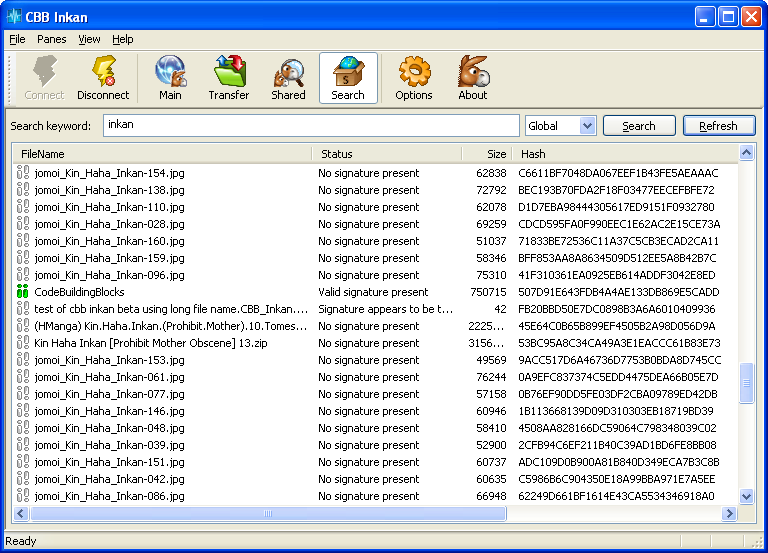
Task: Click icon beside test of cbb inkan beta
Action: [23, 309]
